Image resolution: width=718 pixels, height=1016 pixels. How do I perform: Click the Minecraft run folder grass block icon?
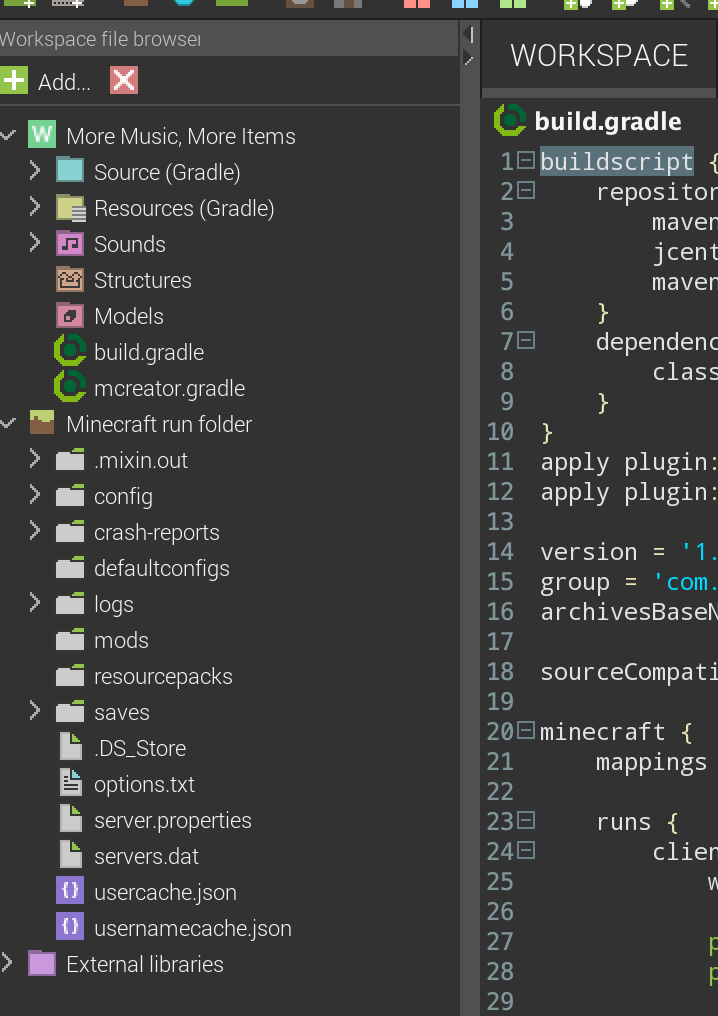pos(42,423)
